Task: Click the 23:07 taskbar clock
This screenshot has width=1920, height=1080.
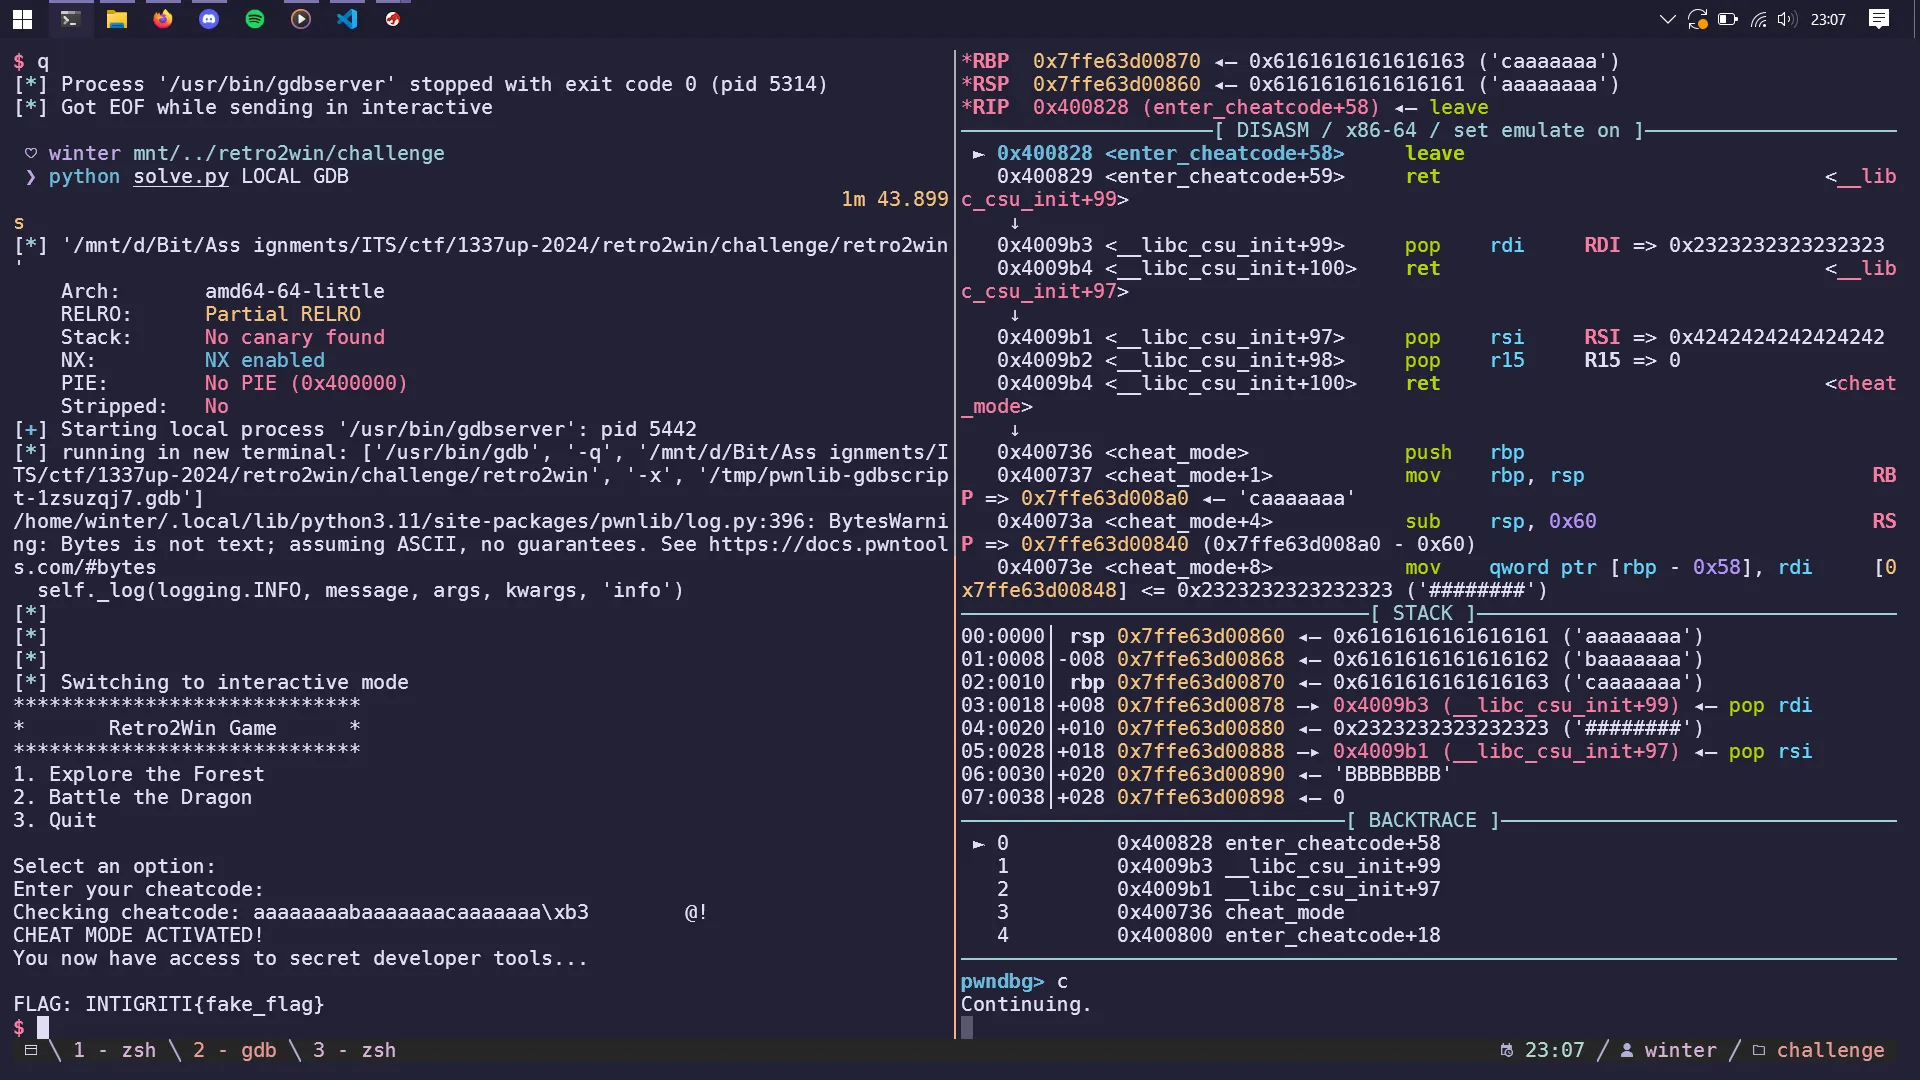Action: (x=1828, y=19)
